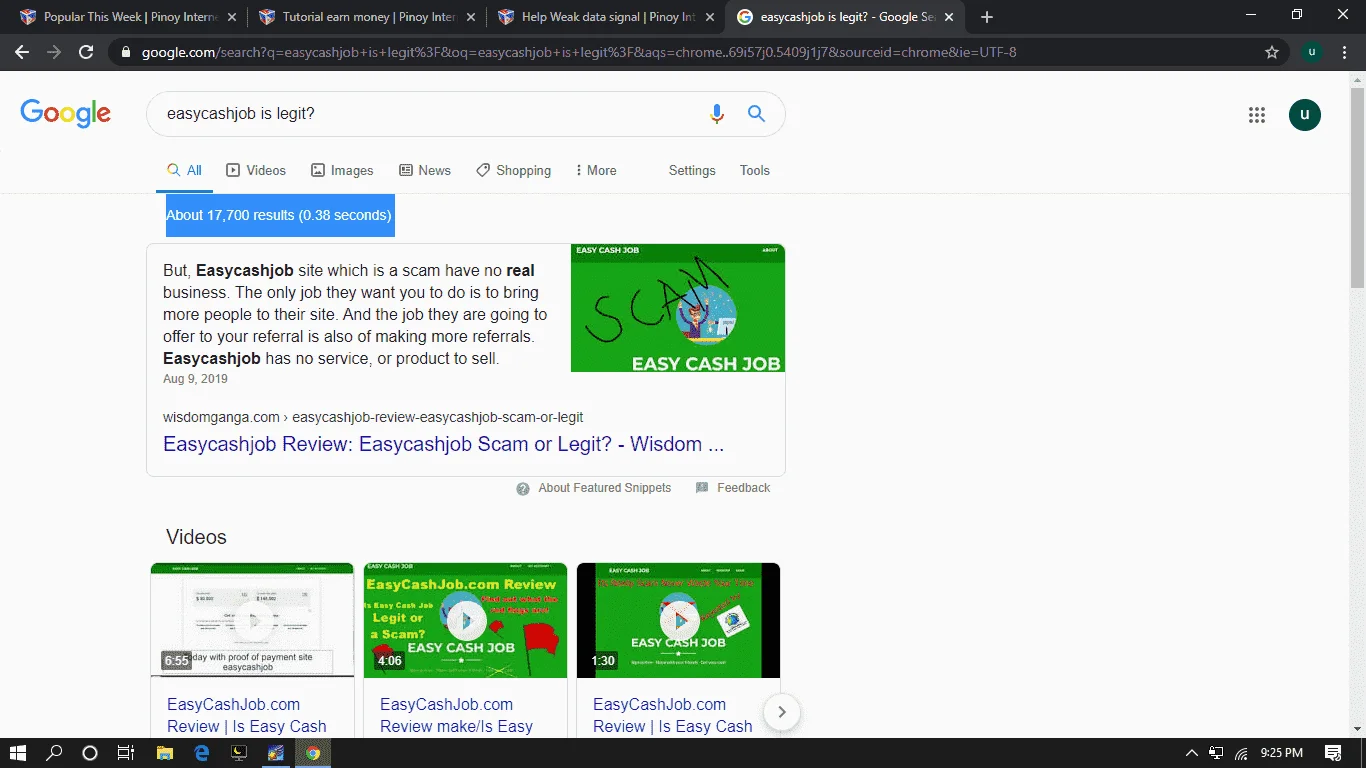The width and height of the screenshot is (1366, 768).
Task: Open Task View on the taskbar
Action: 126,753
